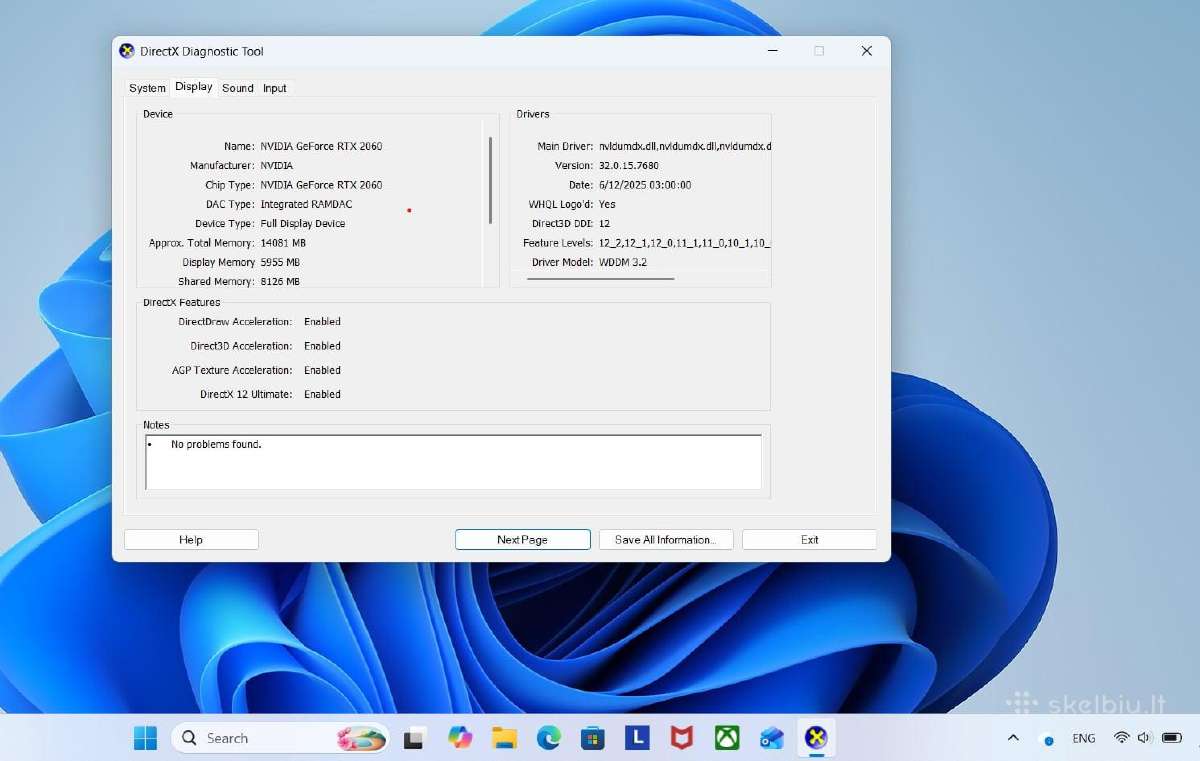This screenshot has height=761, width=1200.
Task: Open the volume speaker tray icon
Action: (1144, 738)
